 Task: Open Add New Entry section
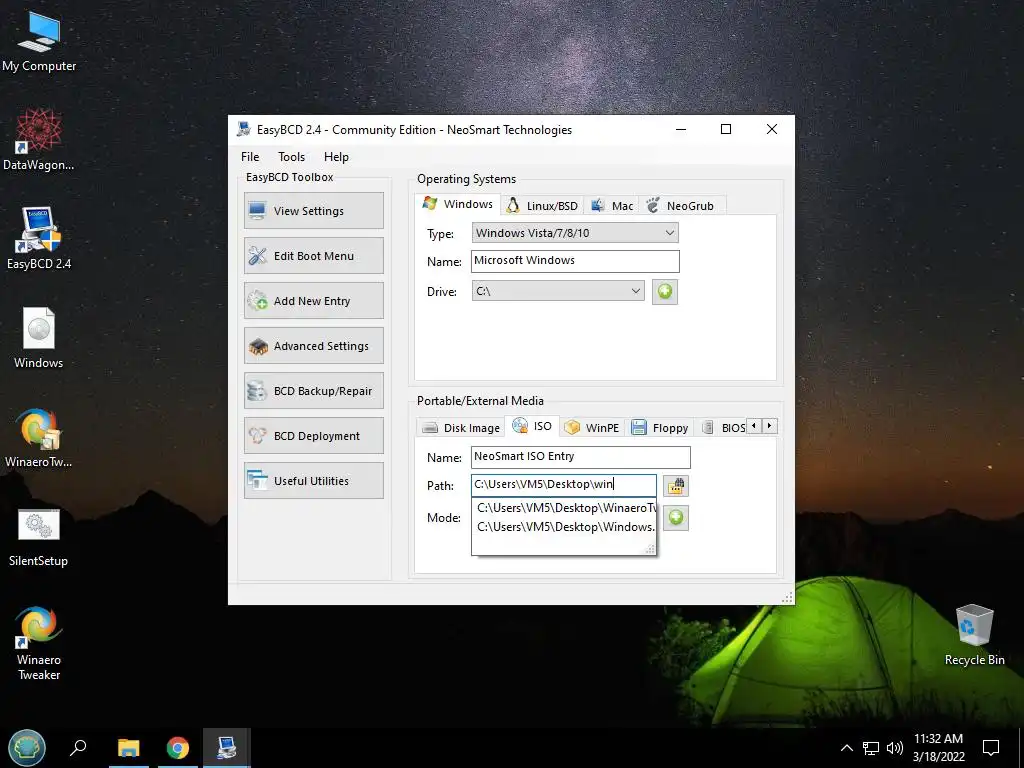coord(313,300)
